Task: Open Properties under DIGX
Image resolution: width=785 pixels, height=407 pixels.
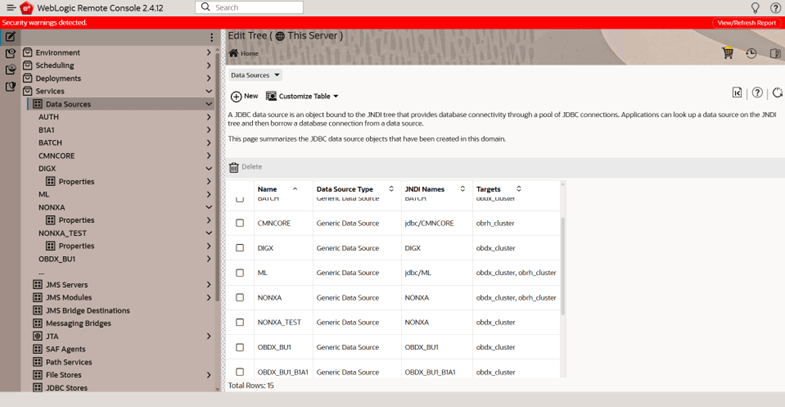Action: click(x=76, y=181)
